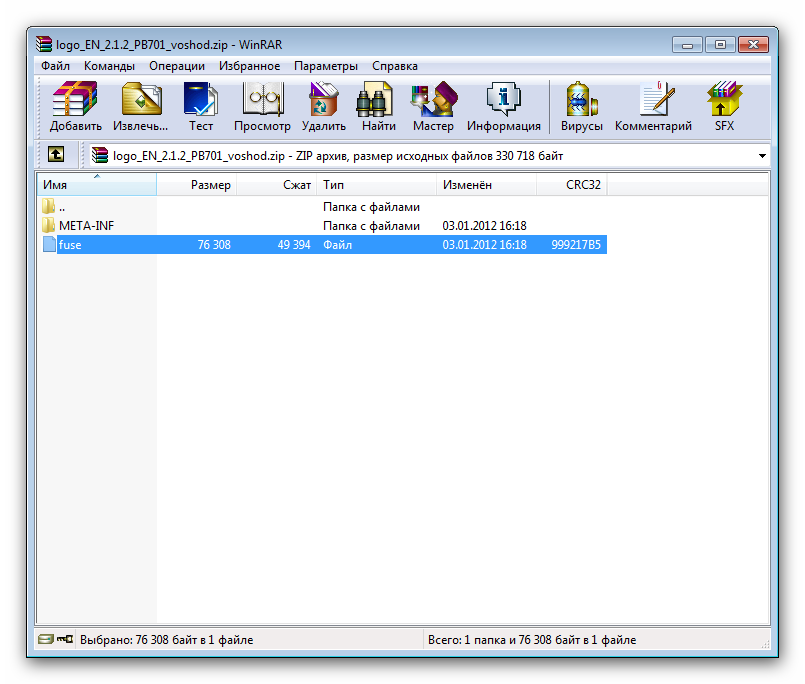Show archive Информация icon
Viewport: 805px width, 684px height.
(x=504, y=99)
